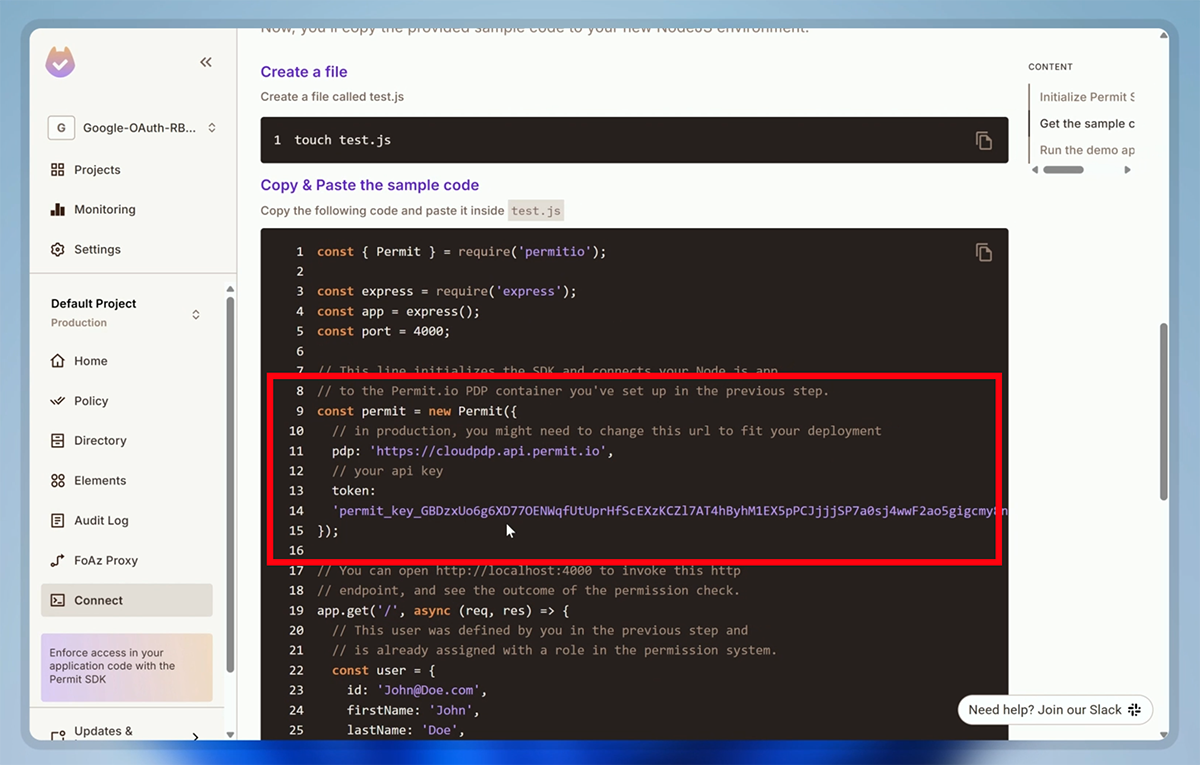1200x765 pixels.
Task: Click the 'Create a file called test.js' text
Action: point(332,97)
